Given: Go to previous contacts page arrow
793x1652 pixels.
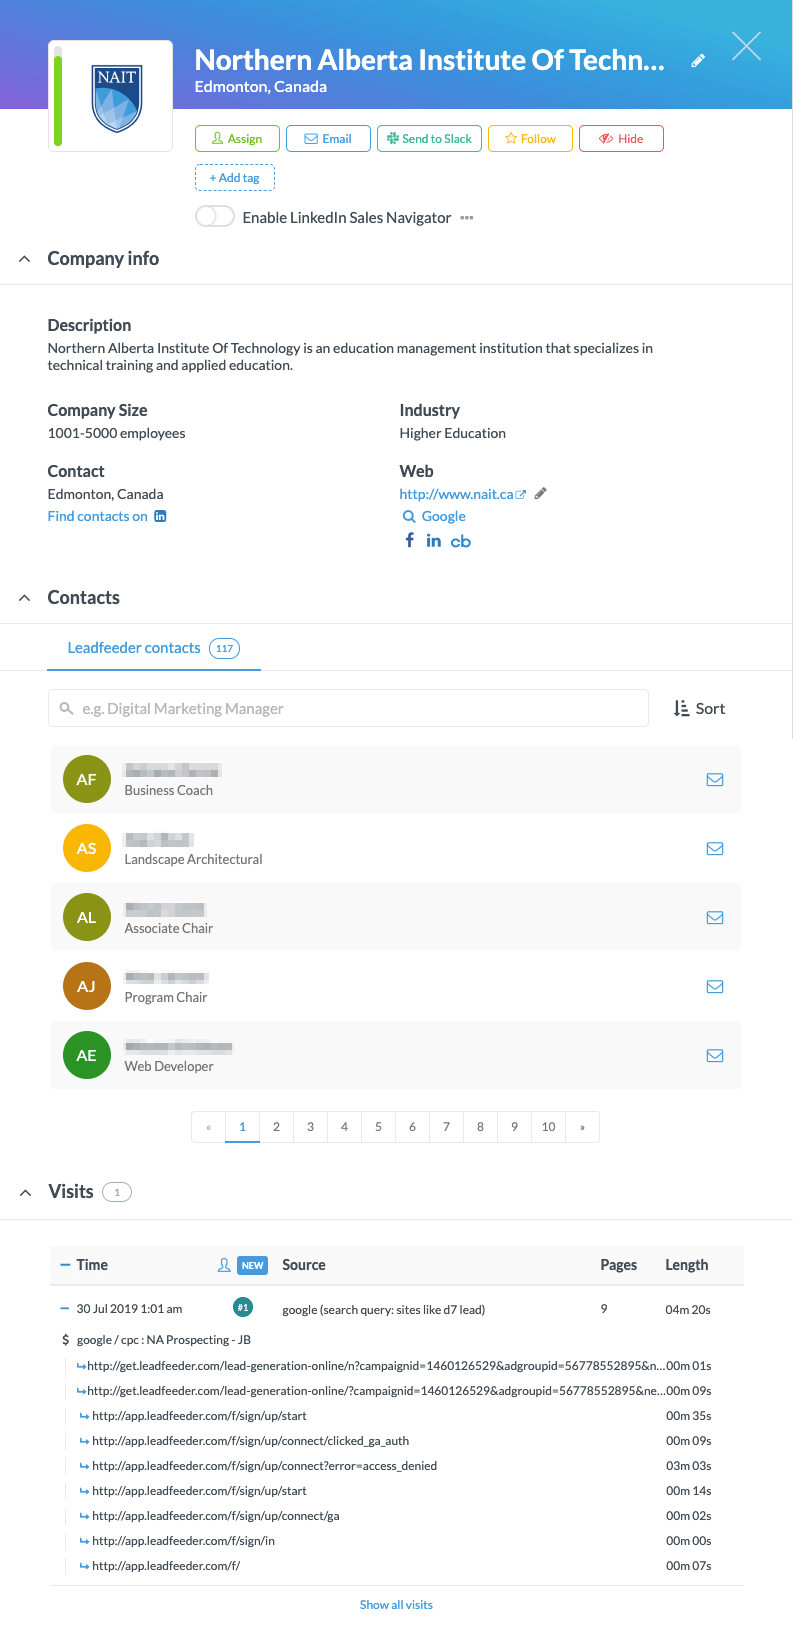Looking at the screenshot, I should click(x=208, y=1126).
